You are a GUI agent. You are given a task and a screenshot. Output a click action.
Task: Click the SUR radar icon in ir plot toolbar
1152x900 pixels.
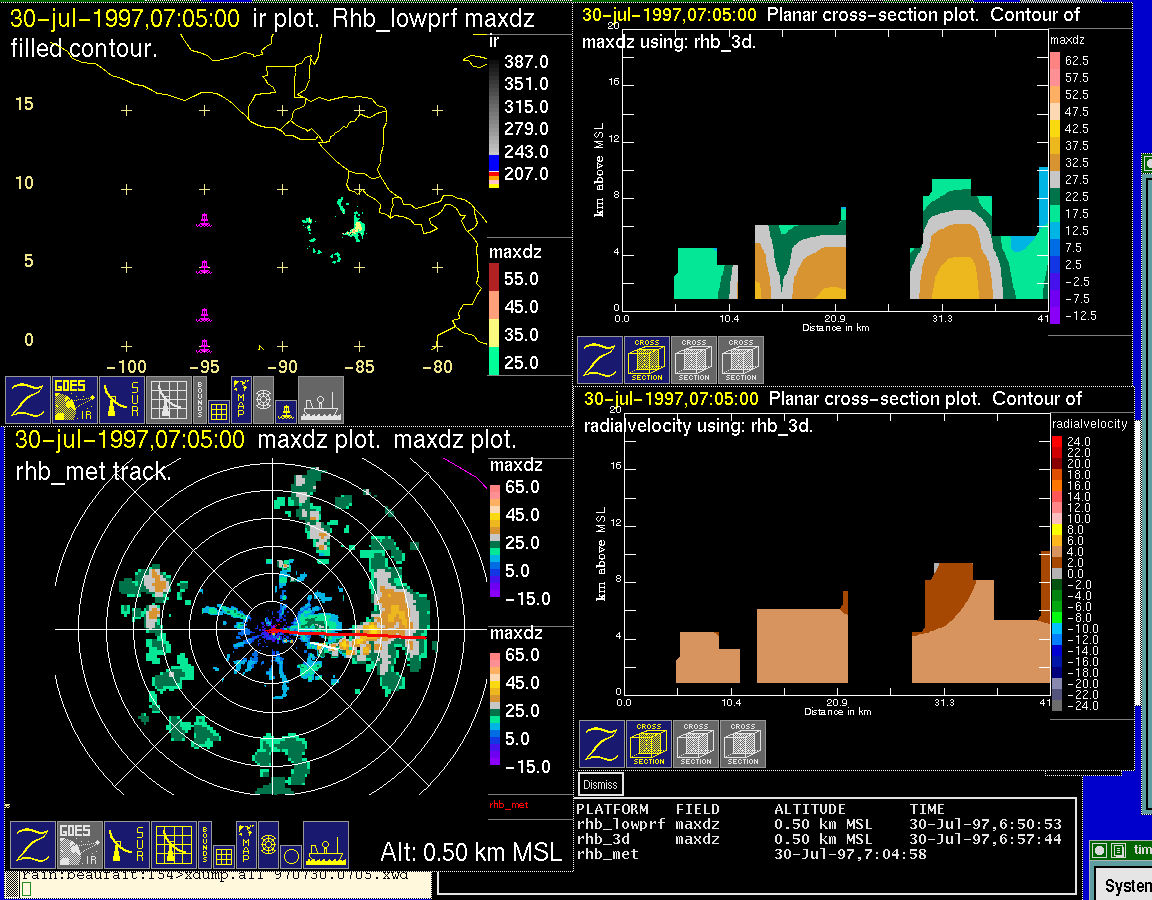click(124, 399)
